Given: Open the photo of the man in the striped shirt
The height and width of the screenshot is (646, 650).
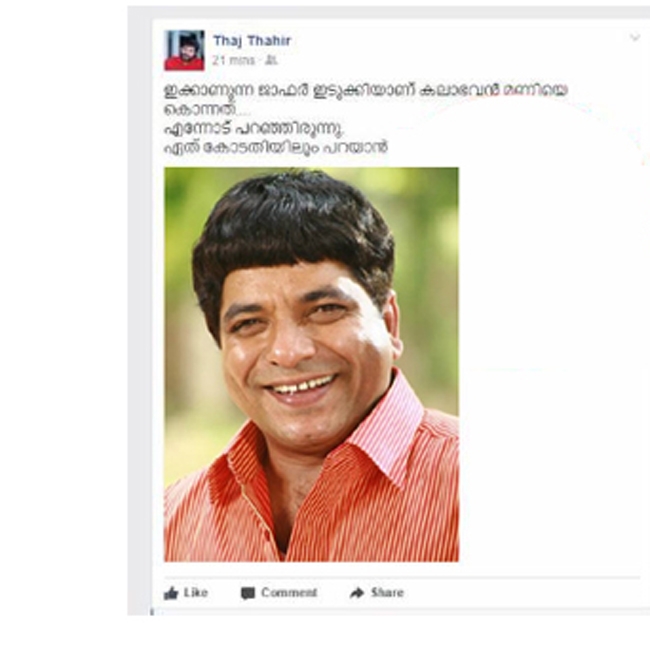Looking at the screenshot, I should coord(311,364).
